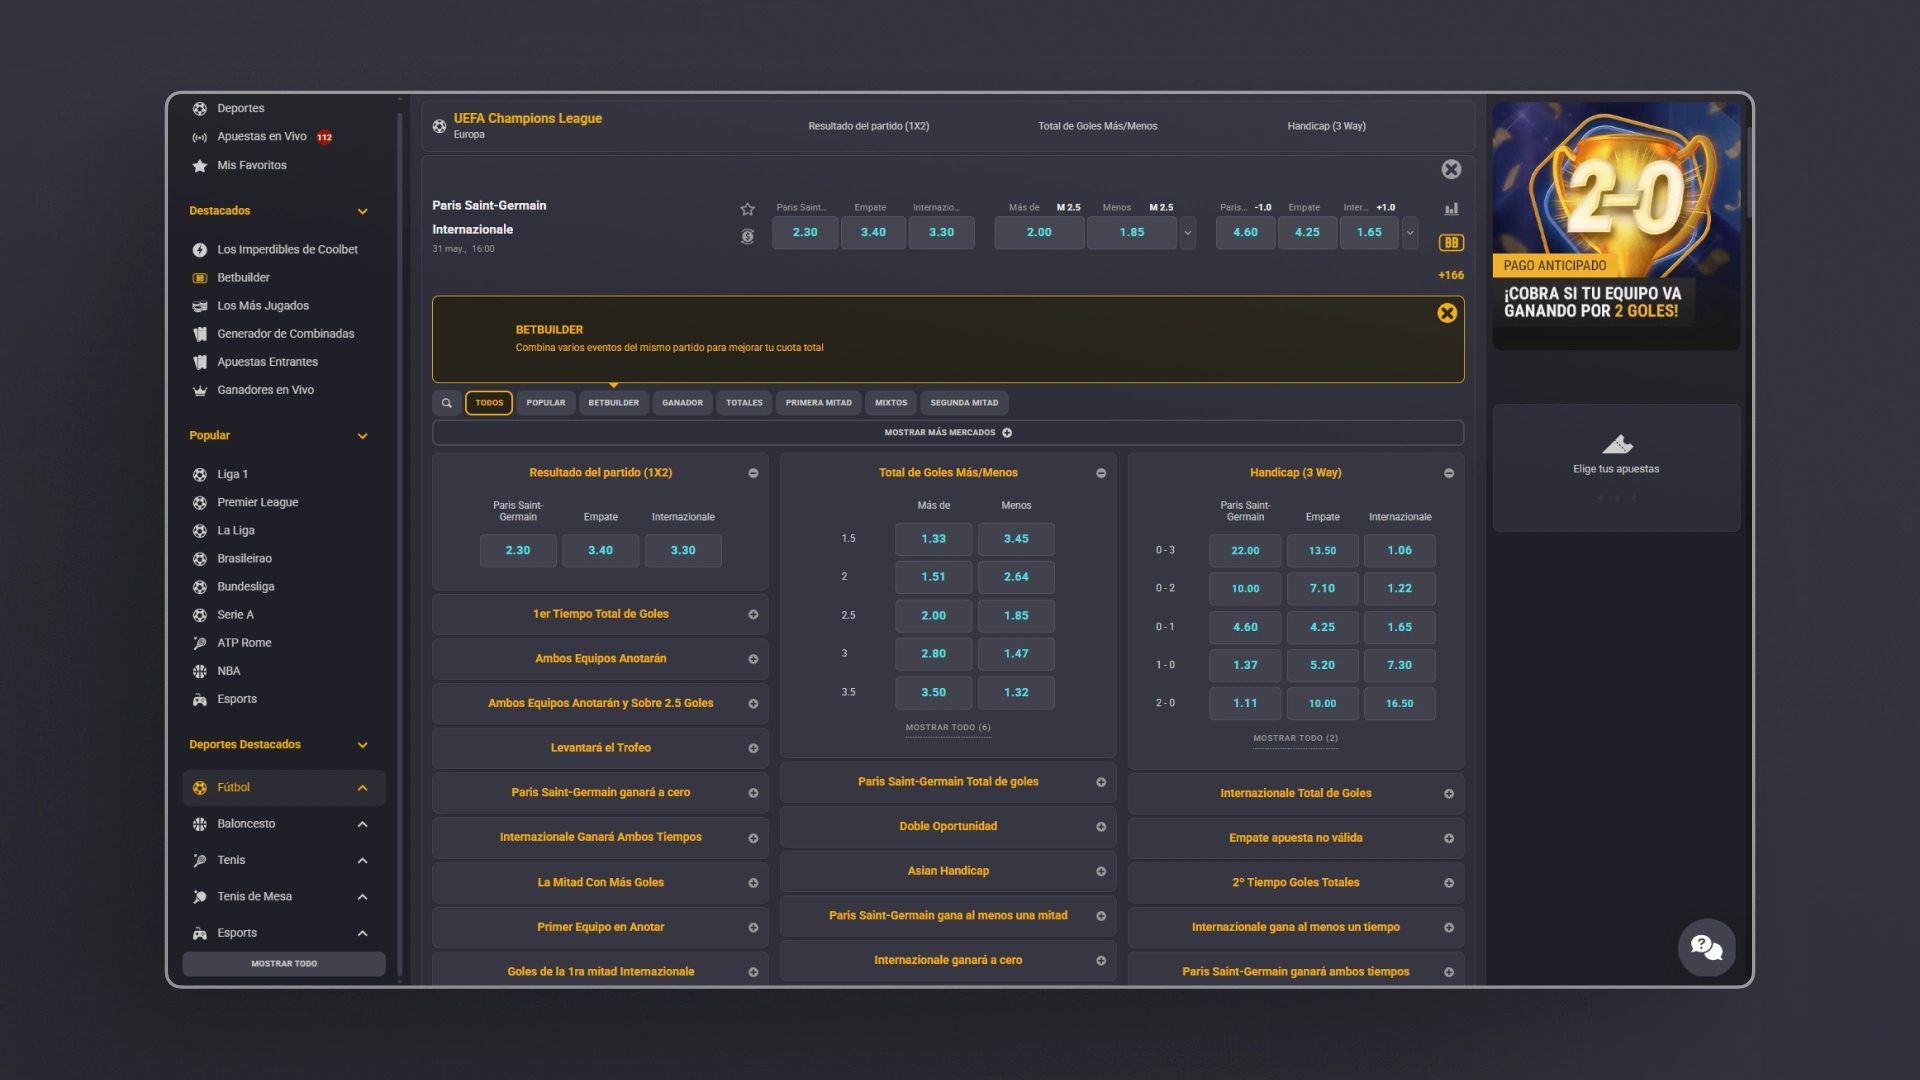Toggle the Fútbol sport chevron
This screenshot has height=1080, width=1920.
(363, 788)
